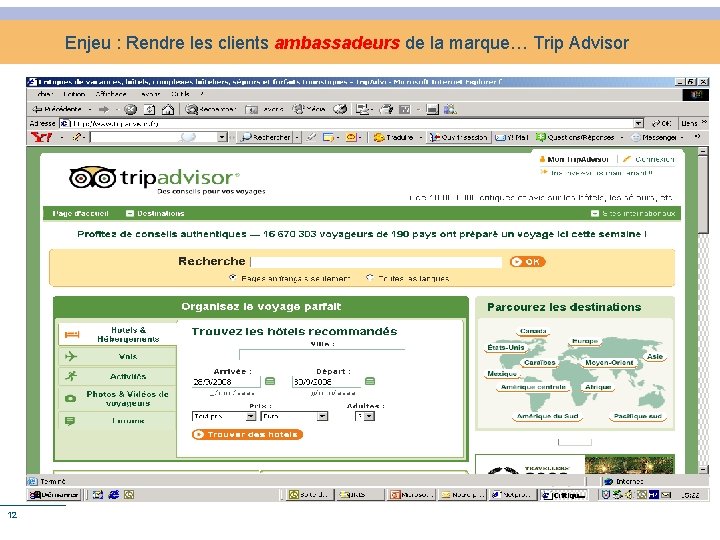Open the IE Rechercher search pane

[x=210, y=109]
